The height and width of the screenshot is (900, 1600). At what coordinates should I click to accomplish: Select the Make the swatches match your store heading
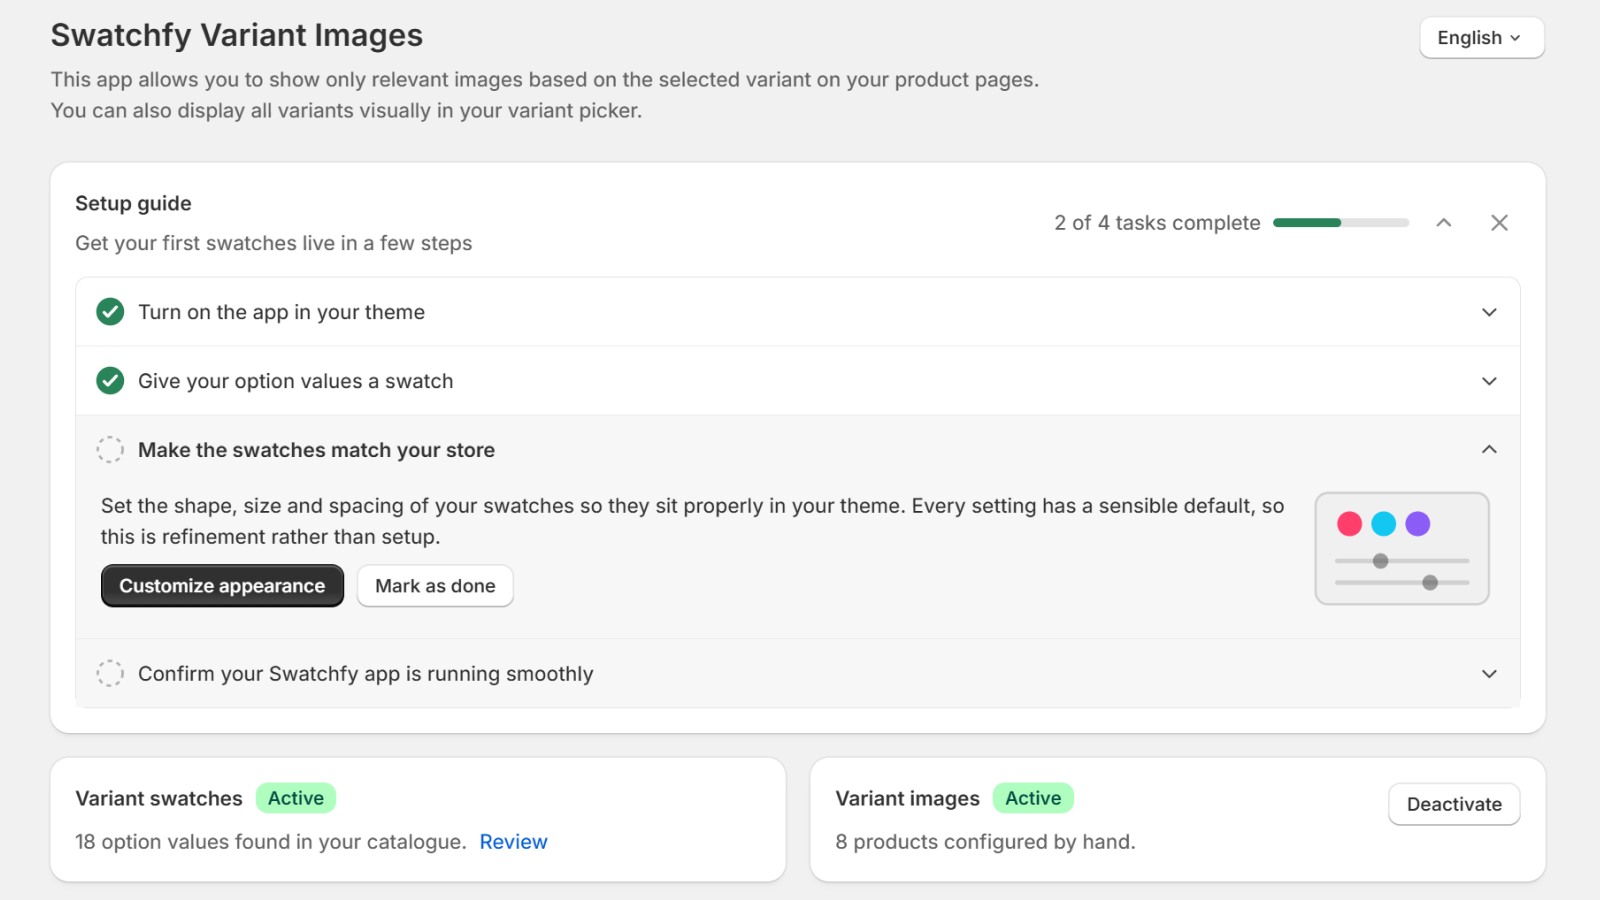tap(316, 450)
